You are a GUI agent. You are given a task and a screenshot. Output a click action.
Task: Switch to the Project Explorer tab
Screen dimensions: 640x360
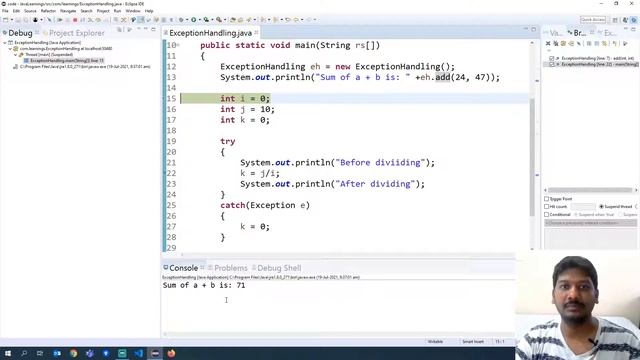point(73,33)
